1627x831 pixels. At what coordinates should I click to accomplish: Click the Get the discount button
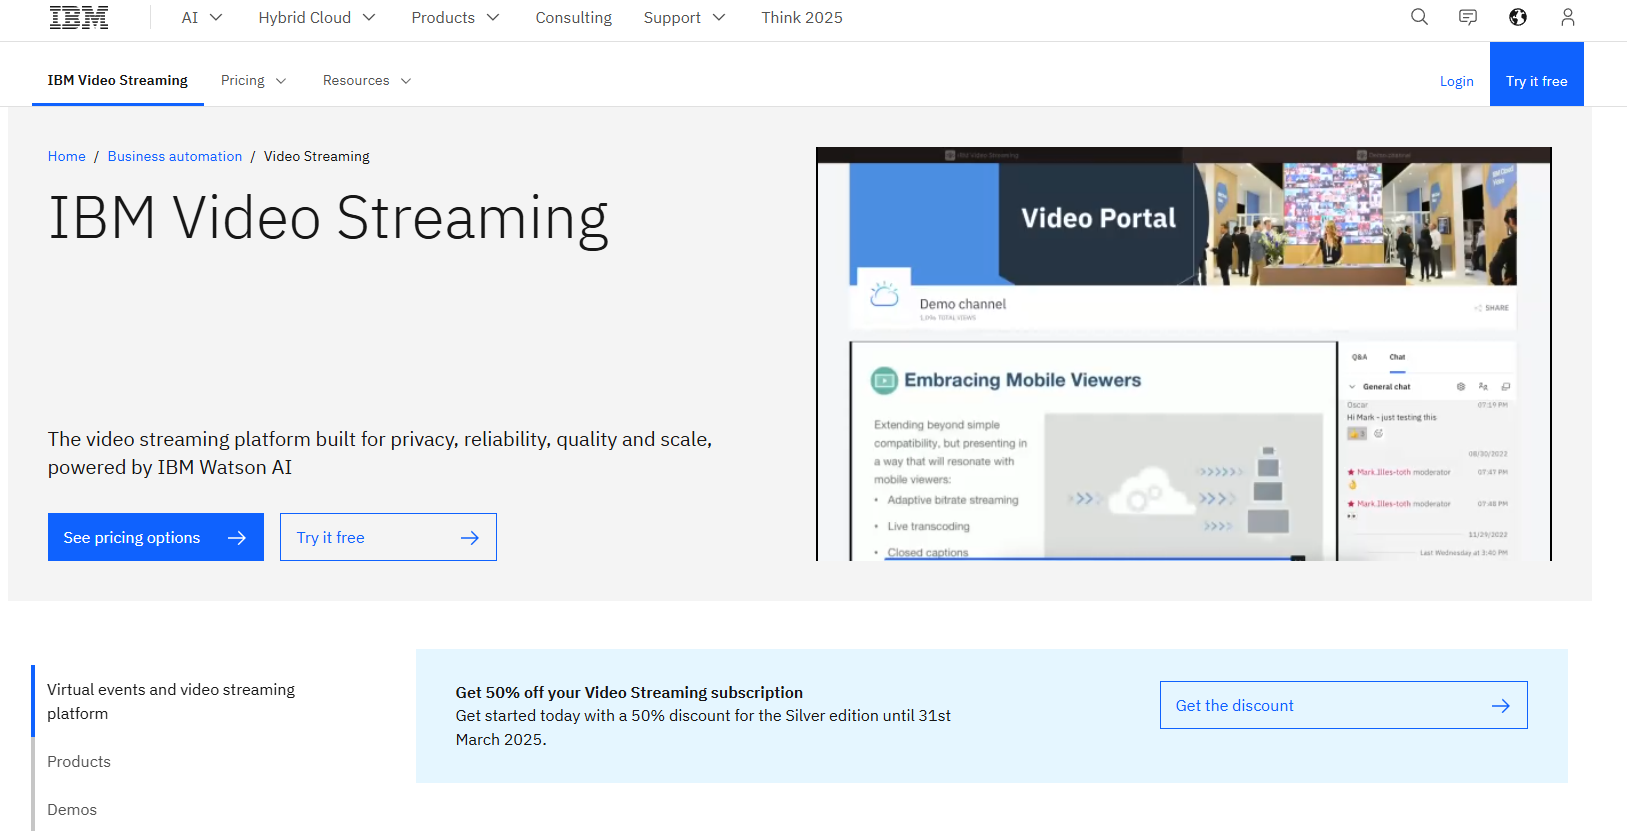(x=1344, y=705)
